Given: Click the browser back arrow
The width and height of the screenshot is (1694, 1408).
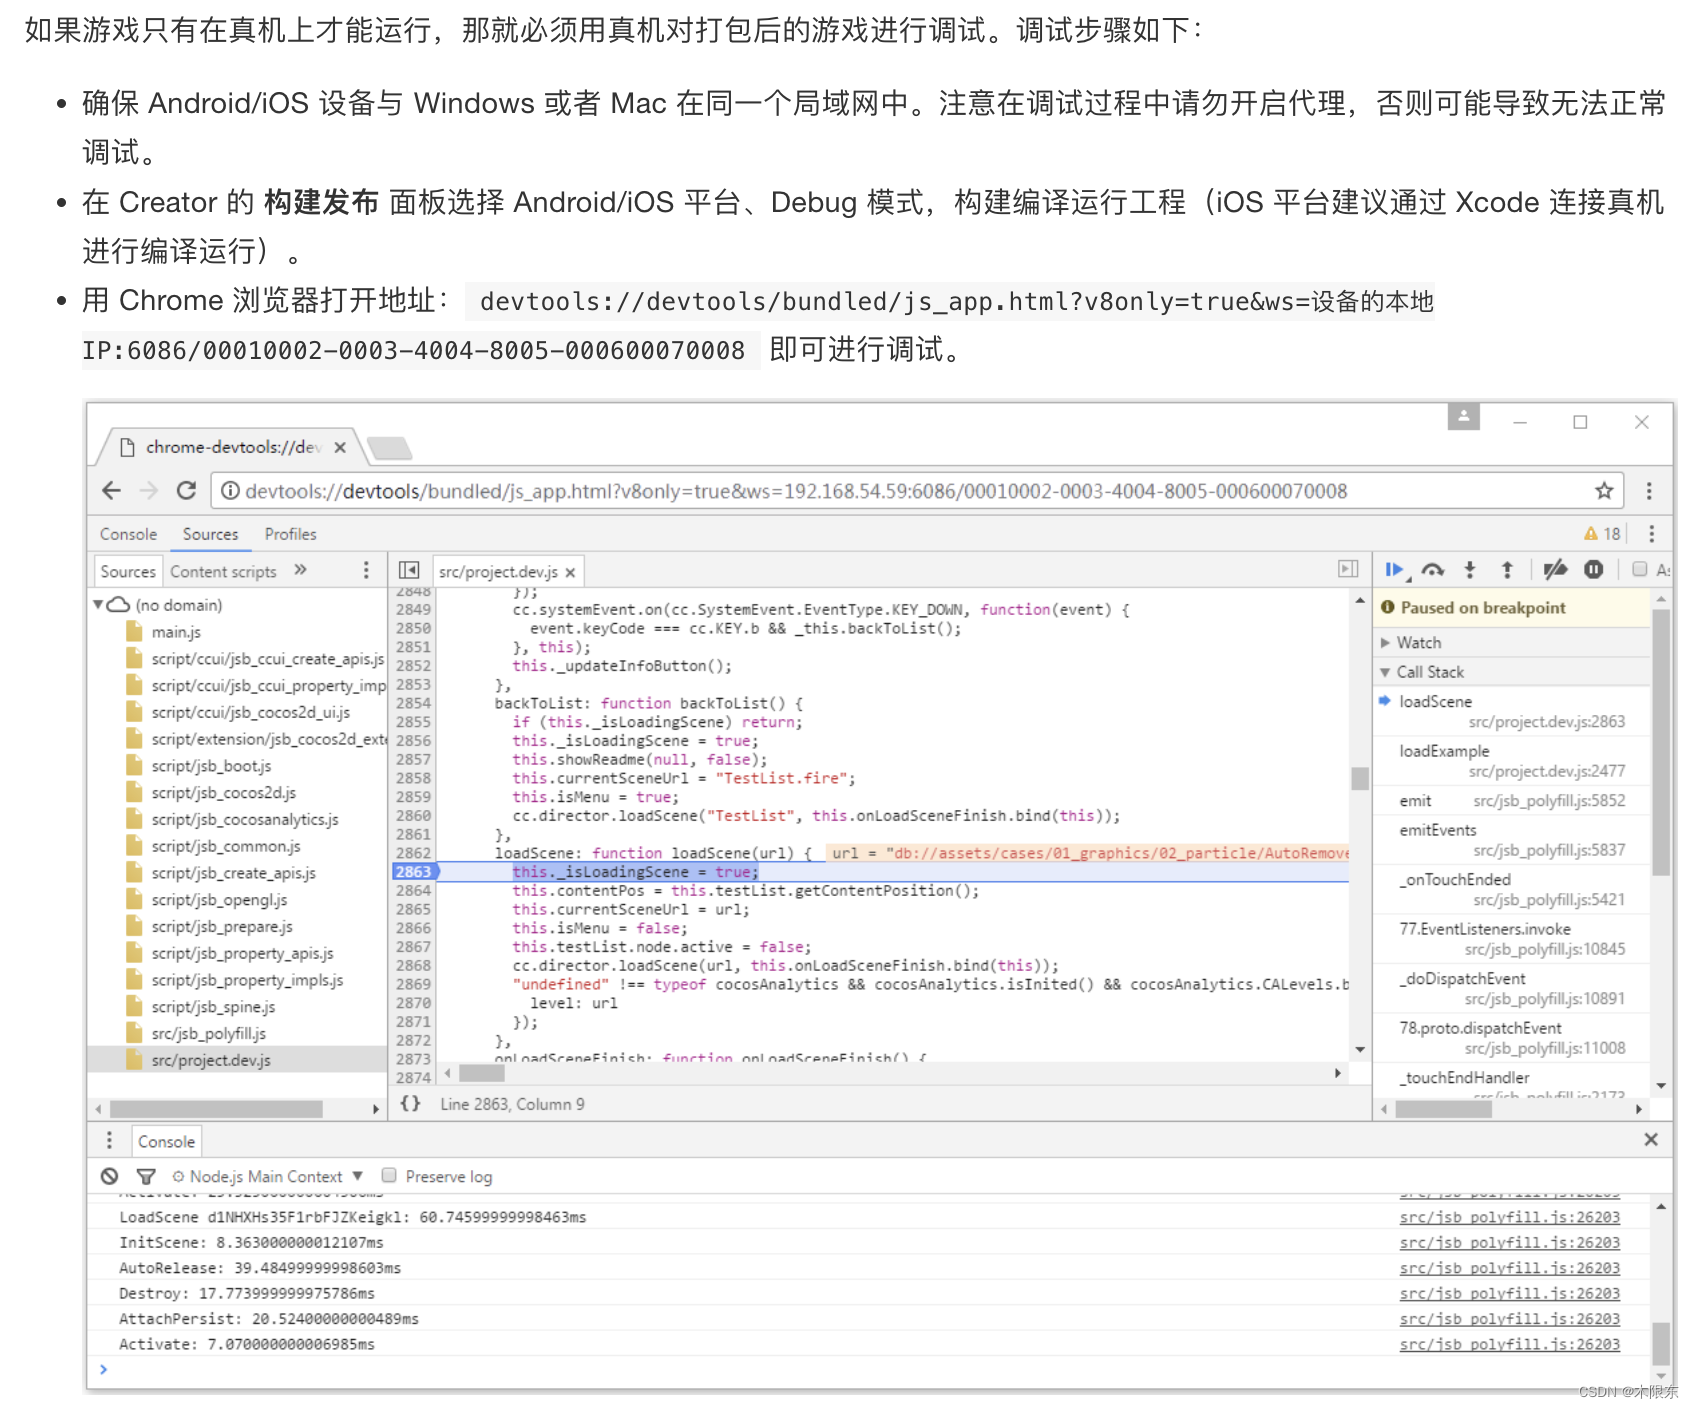Looking at the screenshot, I should tap(112, 490).
